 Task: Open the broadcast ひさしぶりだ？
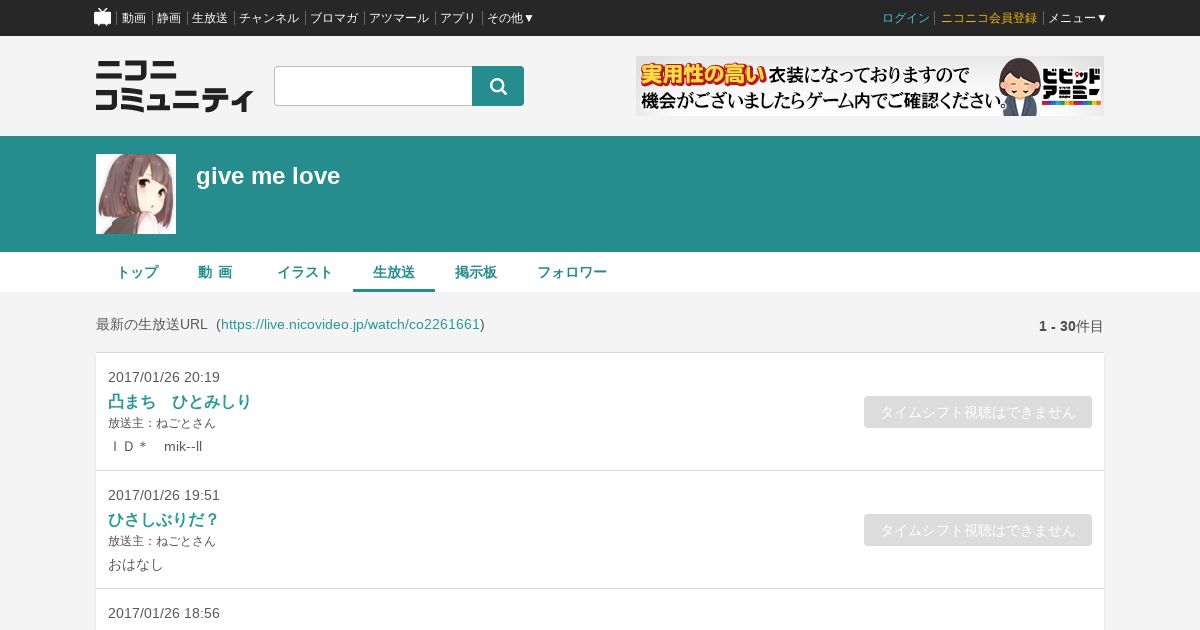point(163,520)
